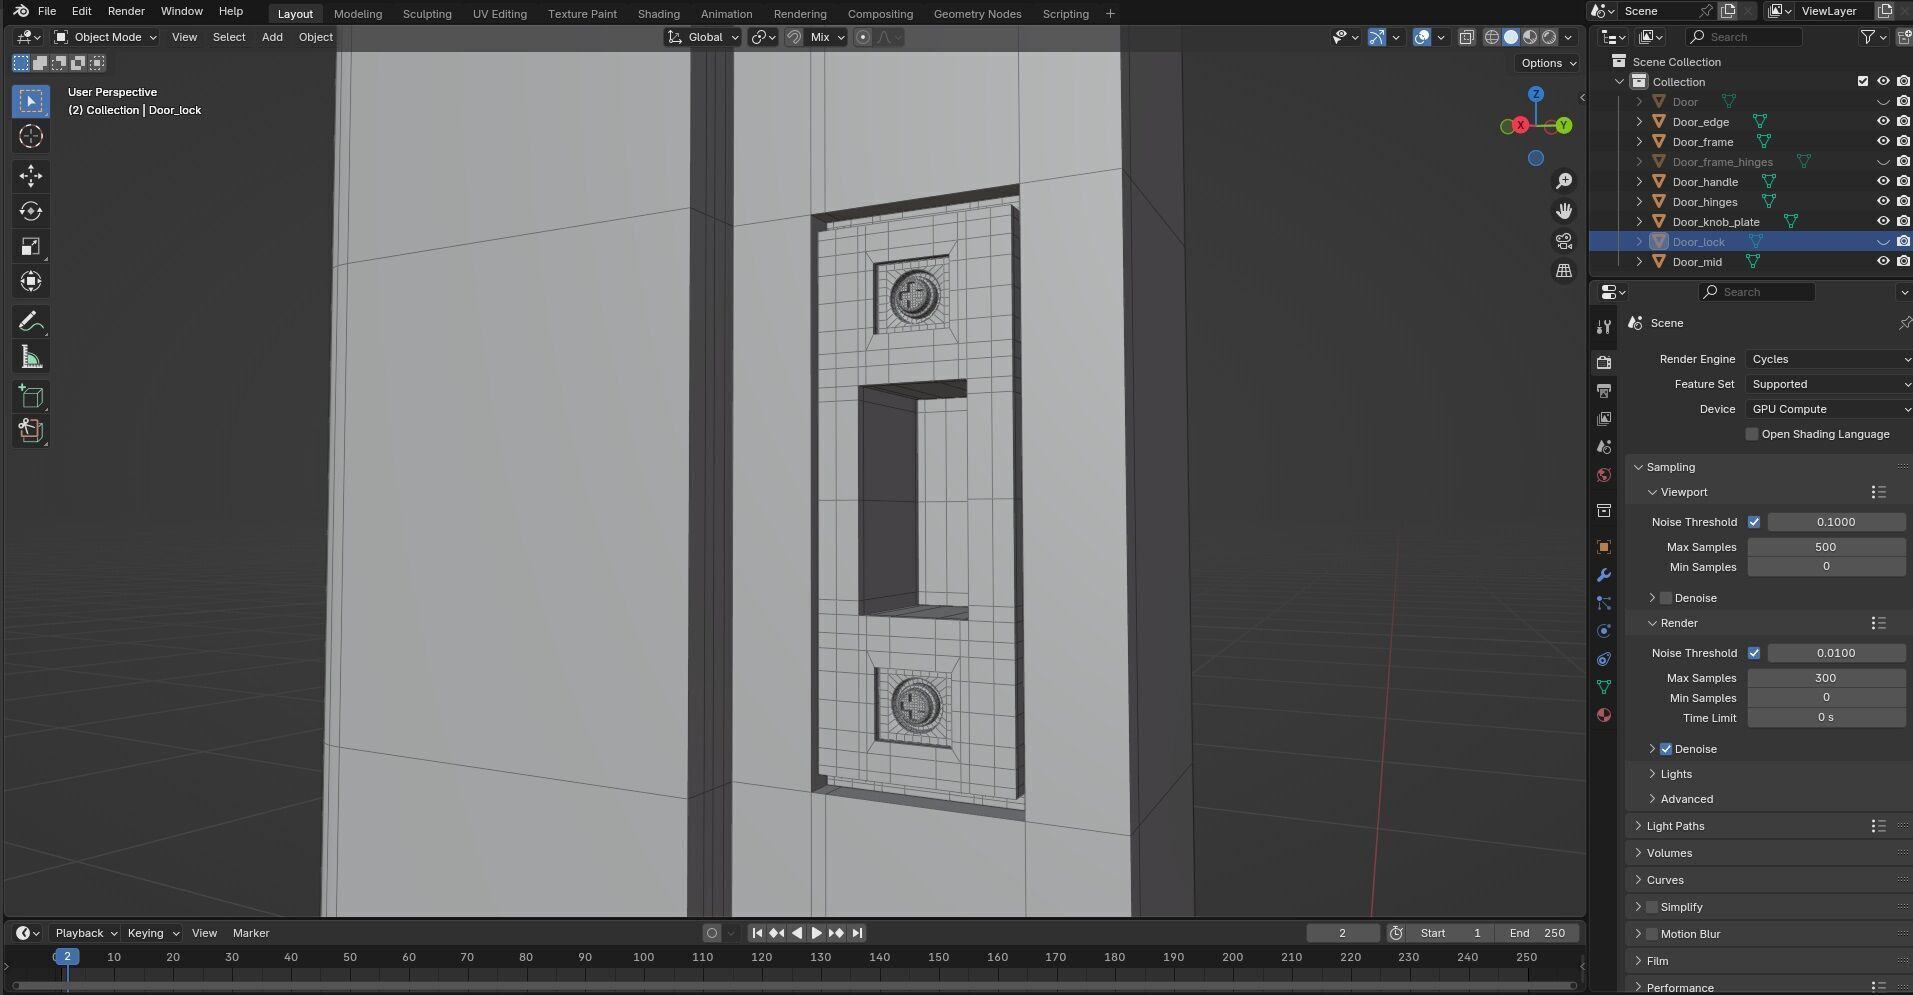This screenshot has width=1913, height=995.
Task: Disable render Denoise checkbox
Action: [x=1666, y=749]
